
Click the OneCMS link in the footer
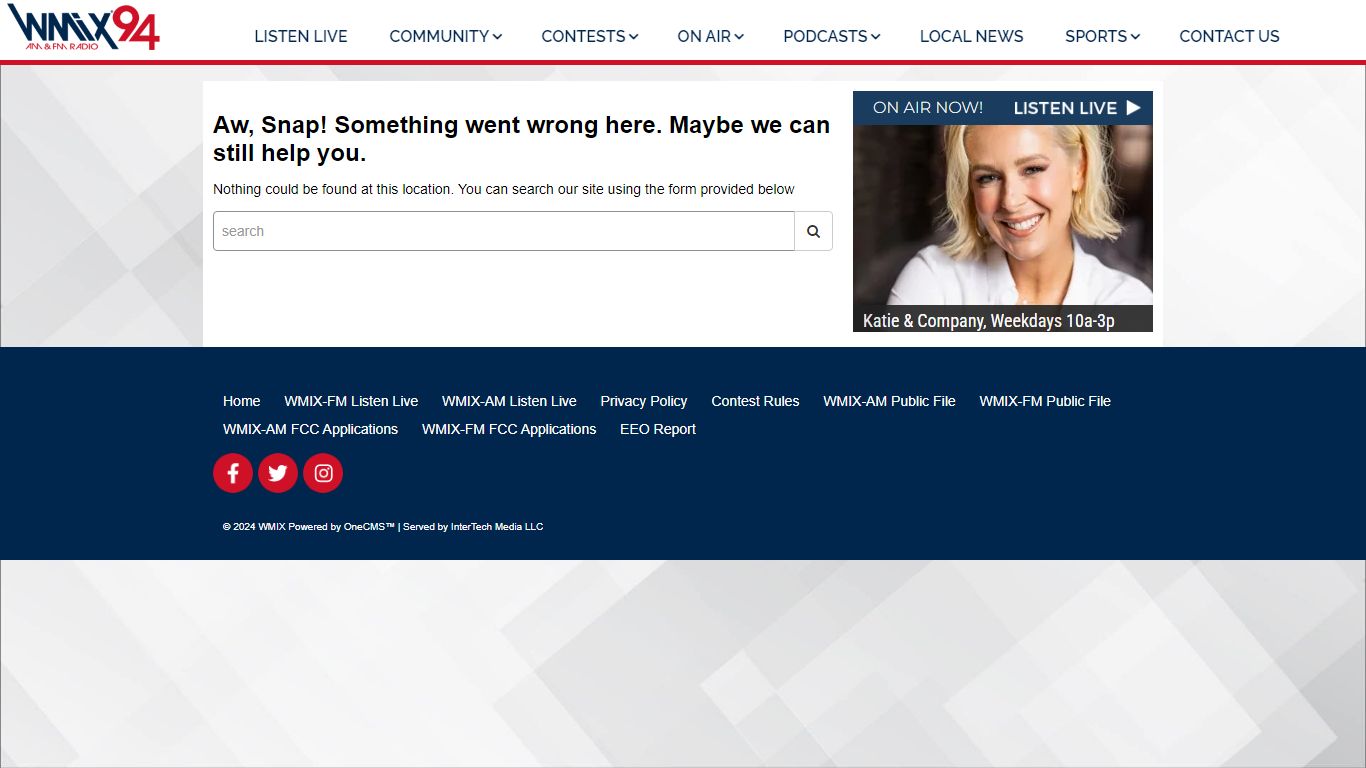pos(369,527)
